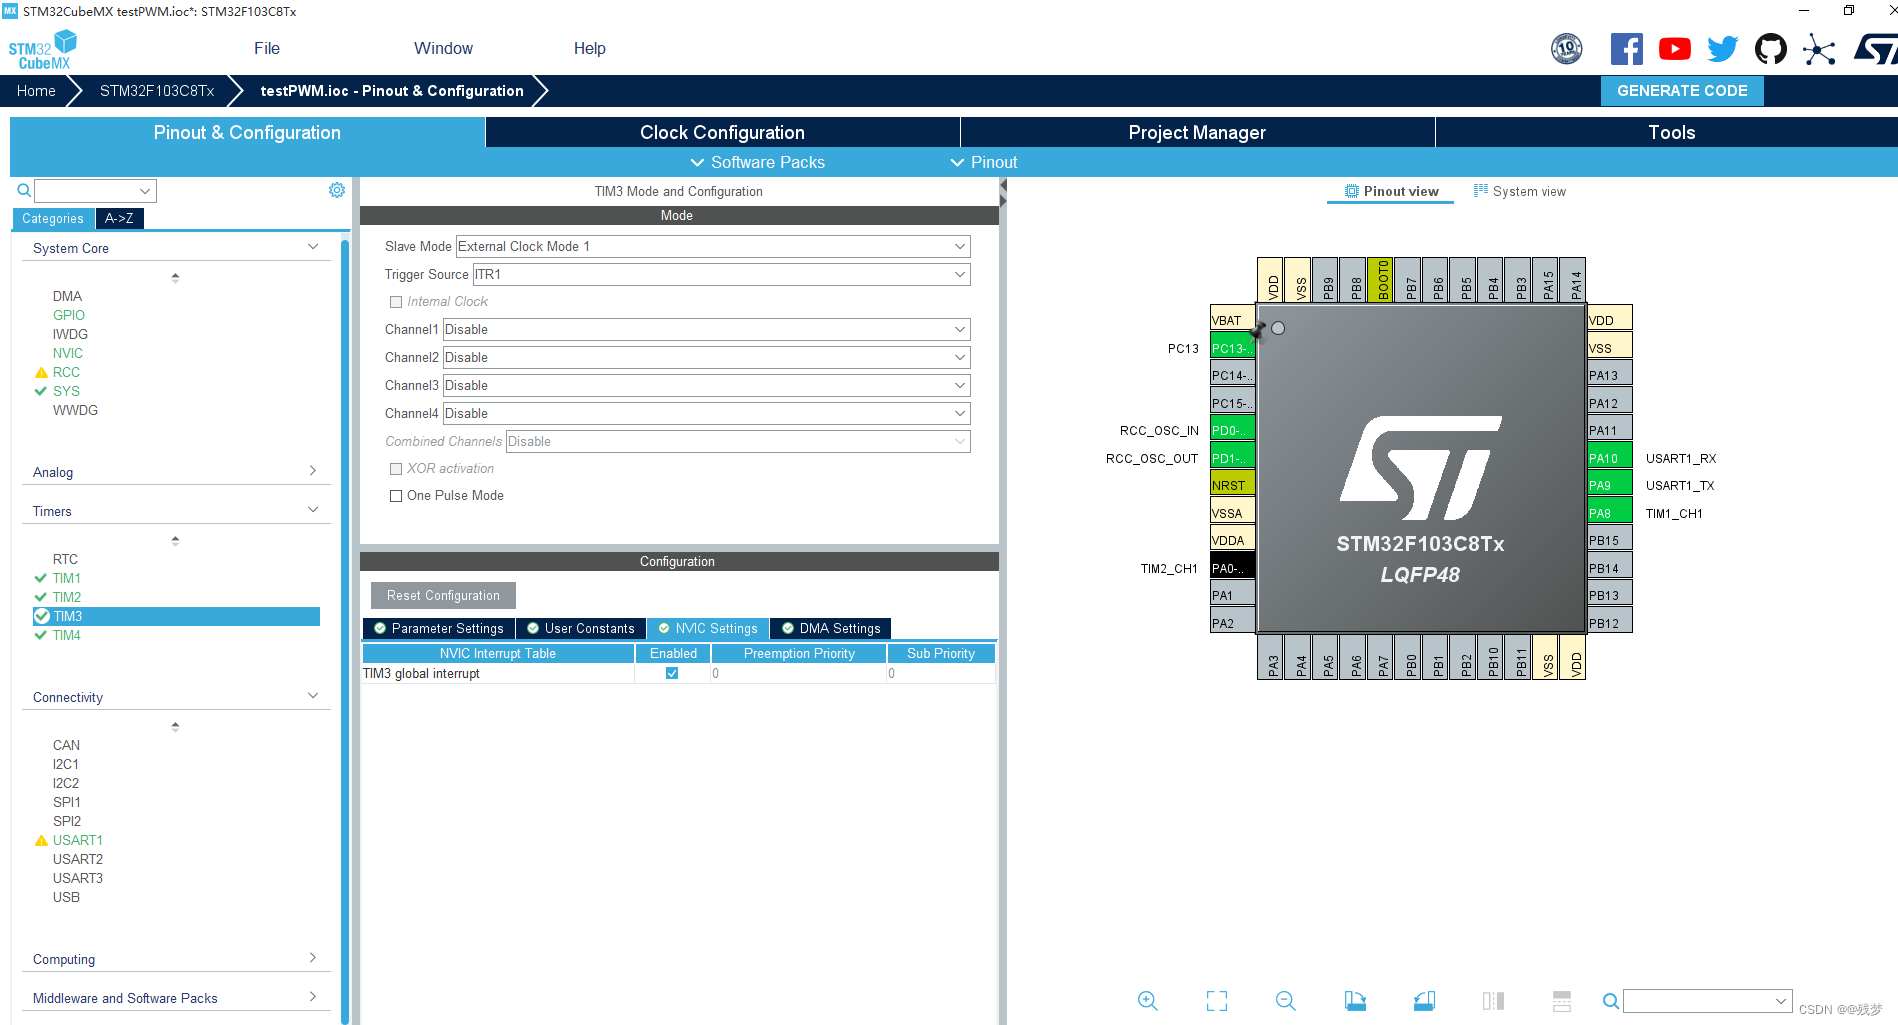1898x1025 pixels.
Task: Open the Slave Mode dropdown
Action: (712, 246)
